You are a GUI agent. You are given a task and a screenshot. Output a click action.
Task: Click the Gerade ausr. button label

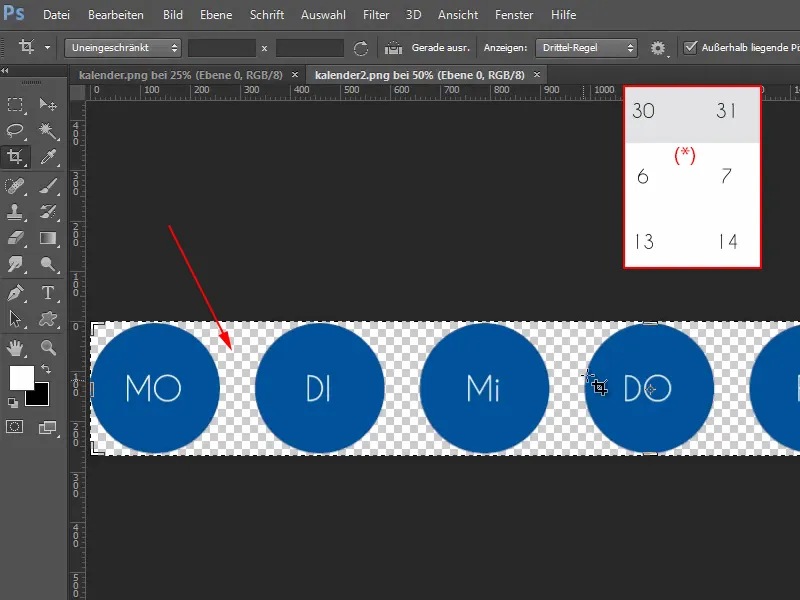coord(440,48)
